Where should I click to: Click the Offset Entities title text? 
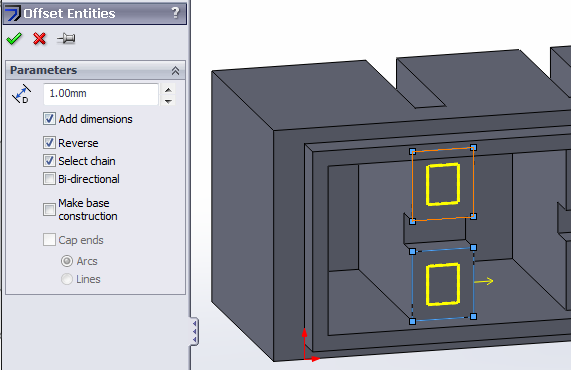[x=69, y=13]
